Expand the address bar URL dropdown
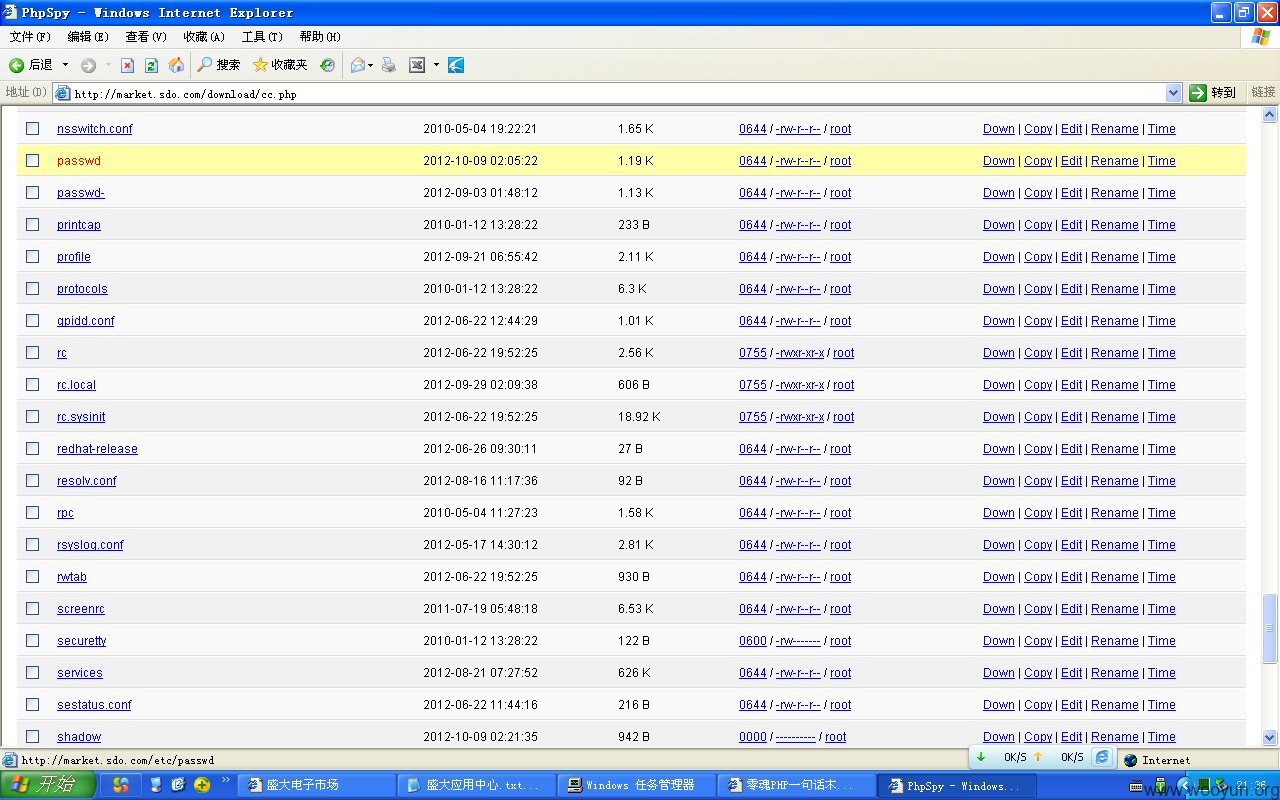The image size is (1280, 800). click(x=1174, y=93)
